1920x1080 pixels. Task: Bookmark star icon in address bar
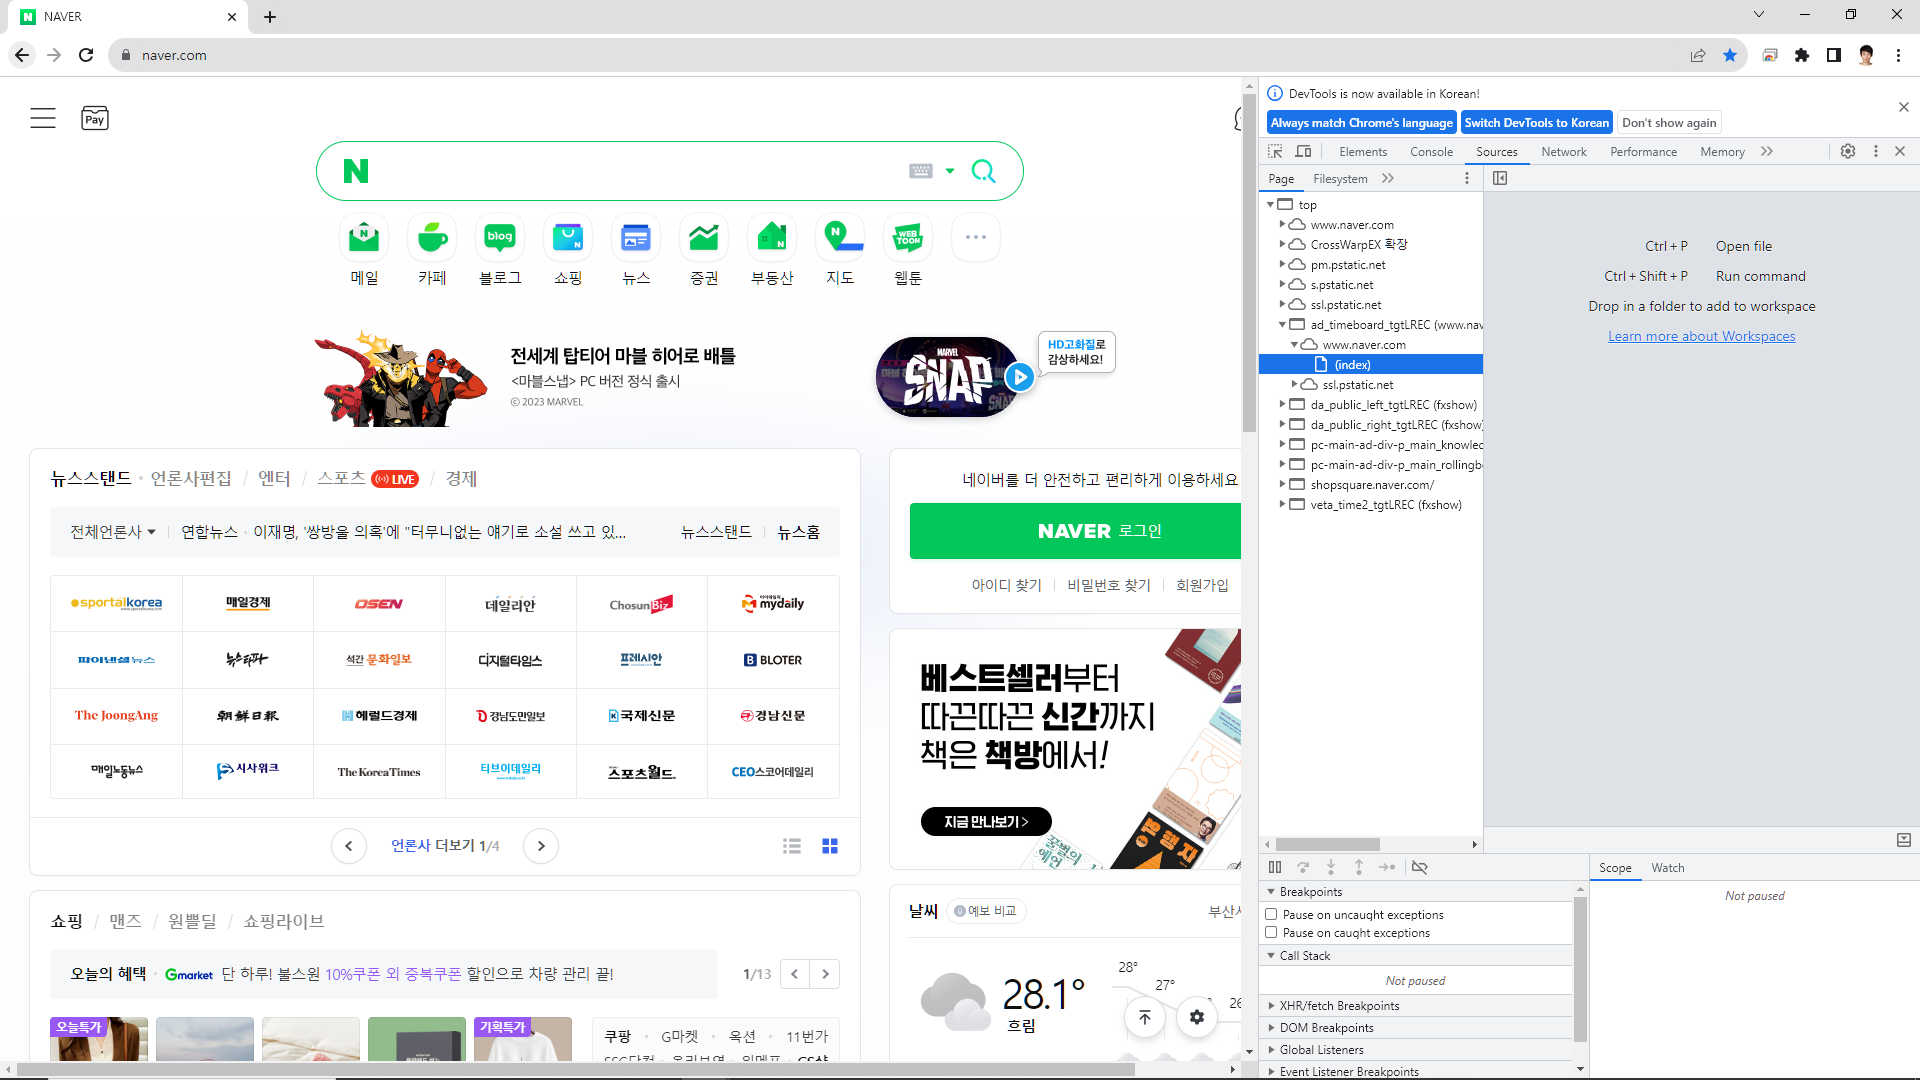(x=1729, y=55)
